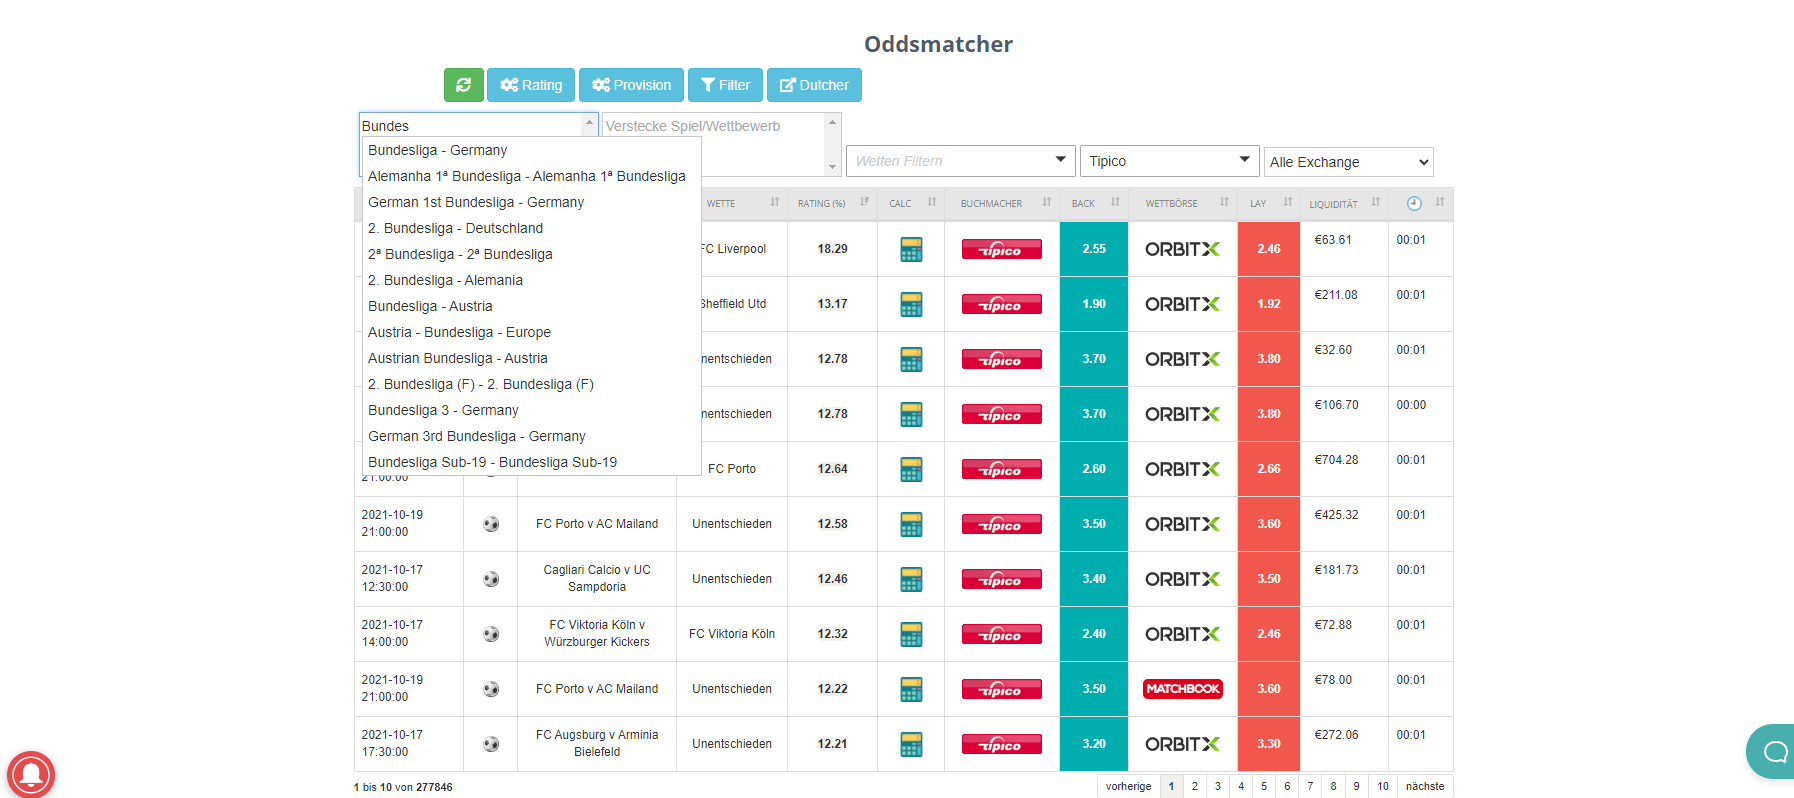Open calculator for 12.22 rating row
The width and height of the screenshot is (1794, 798).
pyautogui.click(x=911, y=689)
